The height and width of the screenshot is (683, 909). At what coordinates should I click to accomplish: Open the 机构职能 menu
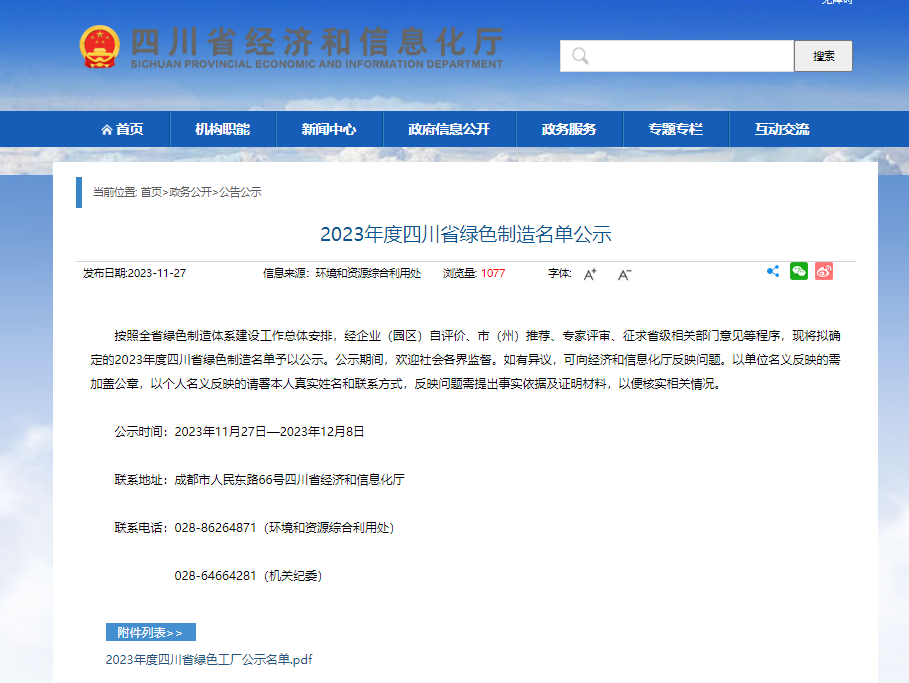(222, 129)
